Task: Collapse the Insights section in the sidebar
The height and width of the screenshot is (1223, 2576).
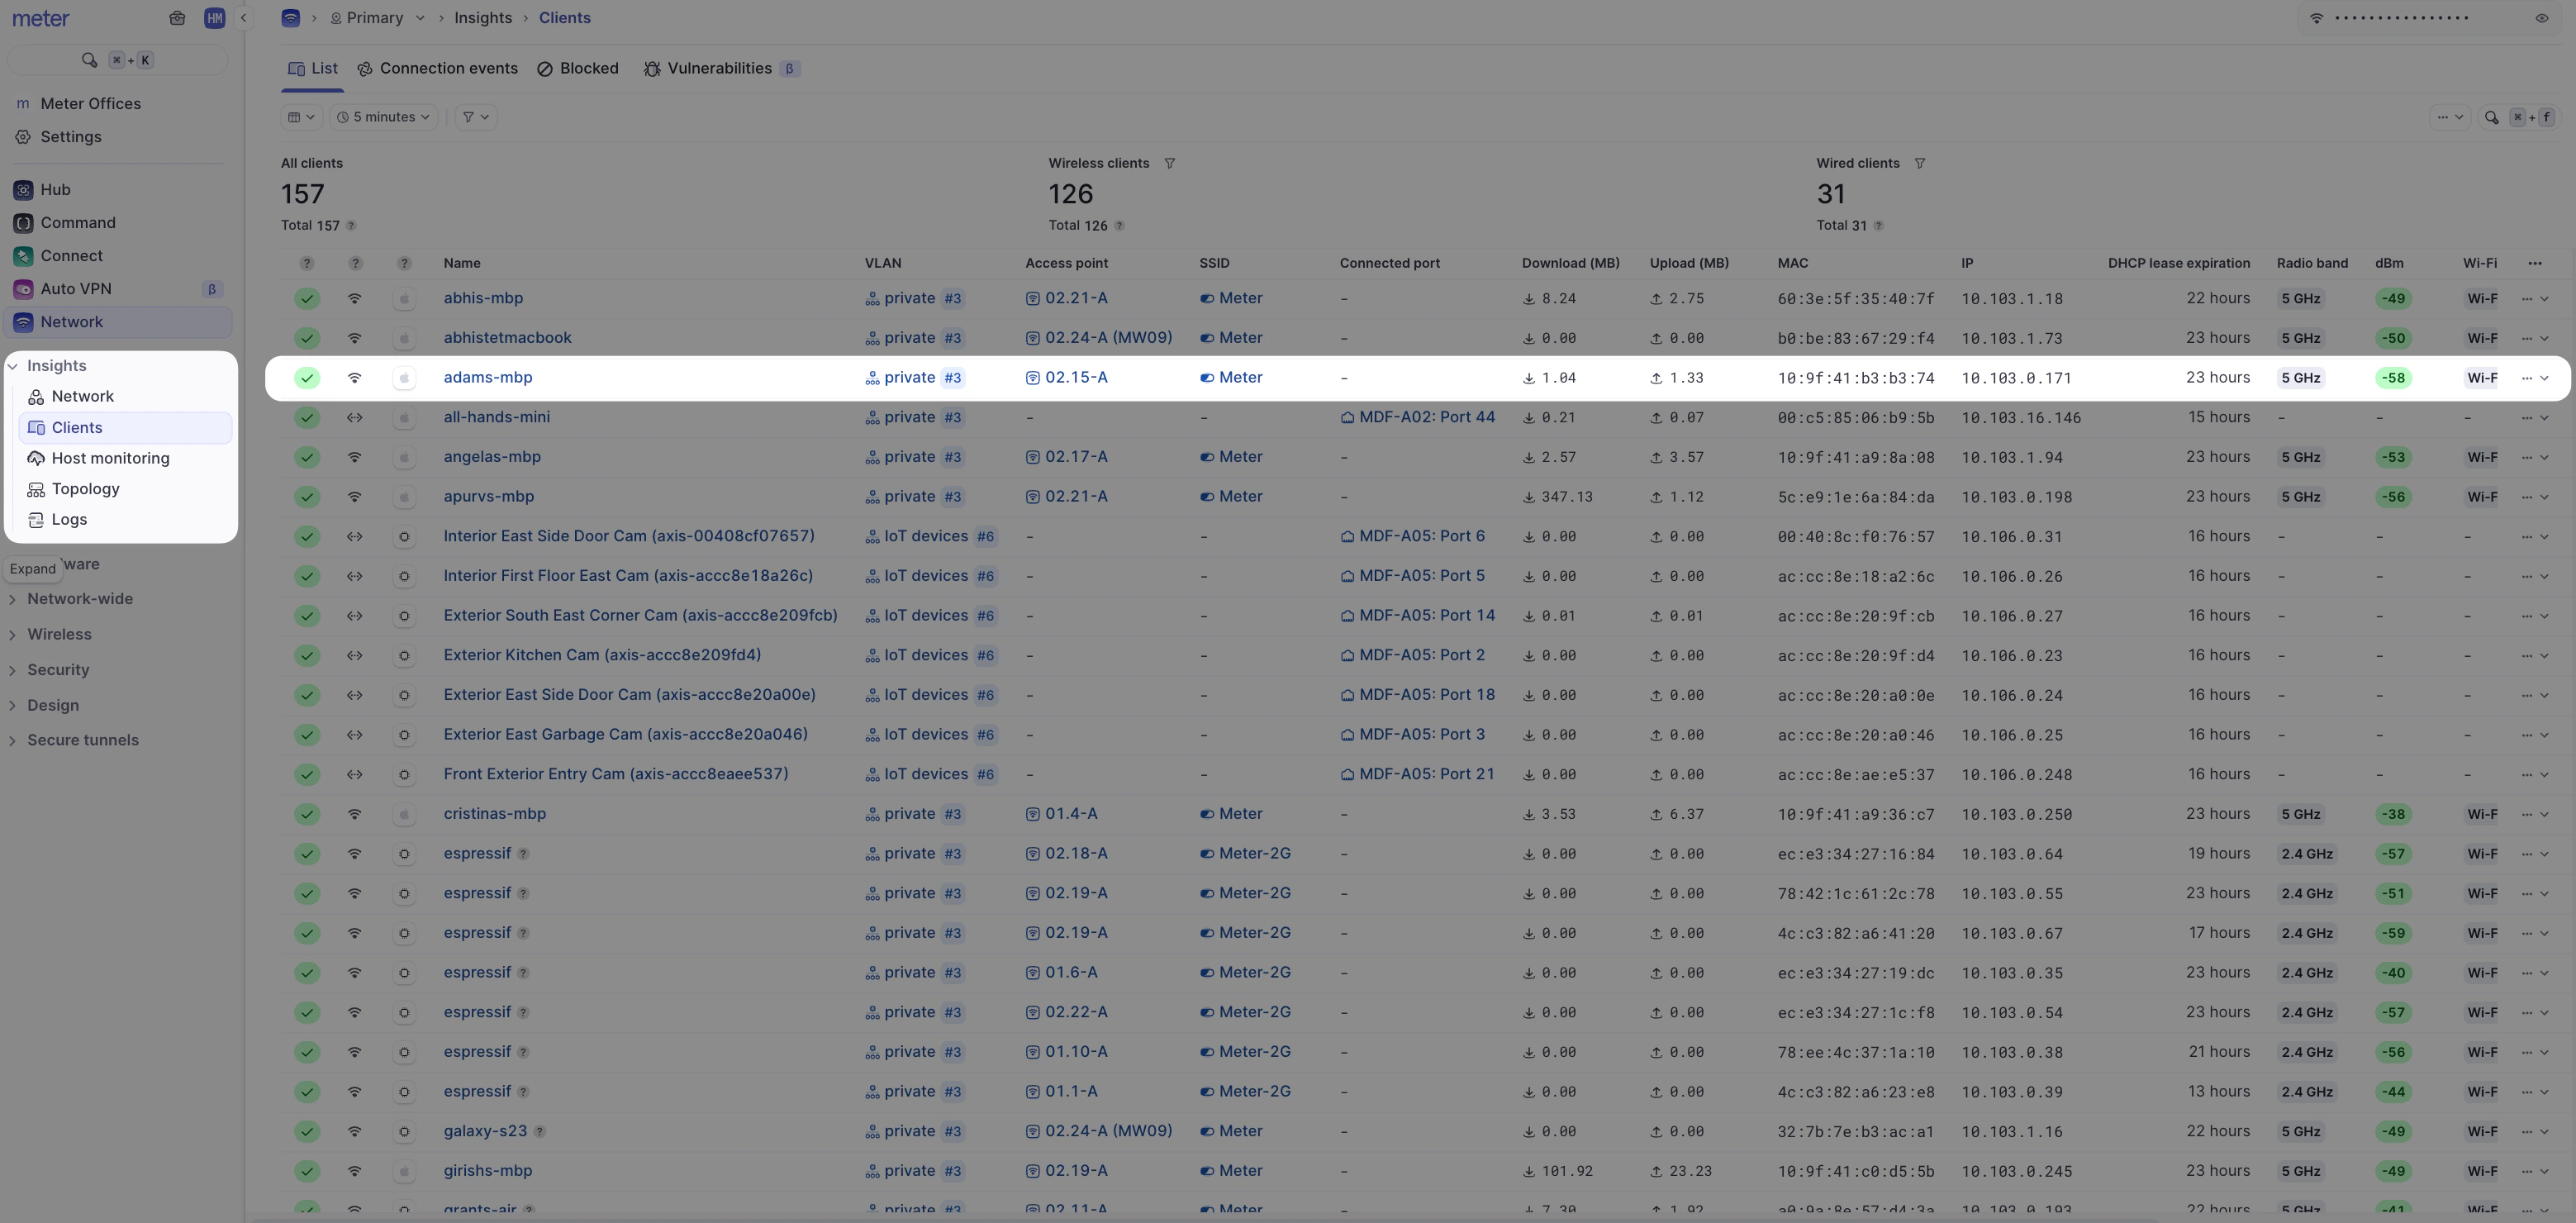Action: click(x=13, y=365)
